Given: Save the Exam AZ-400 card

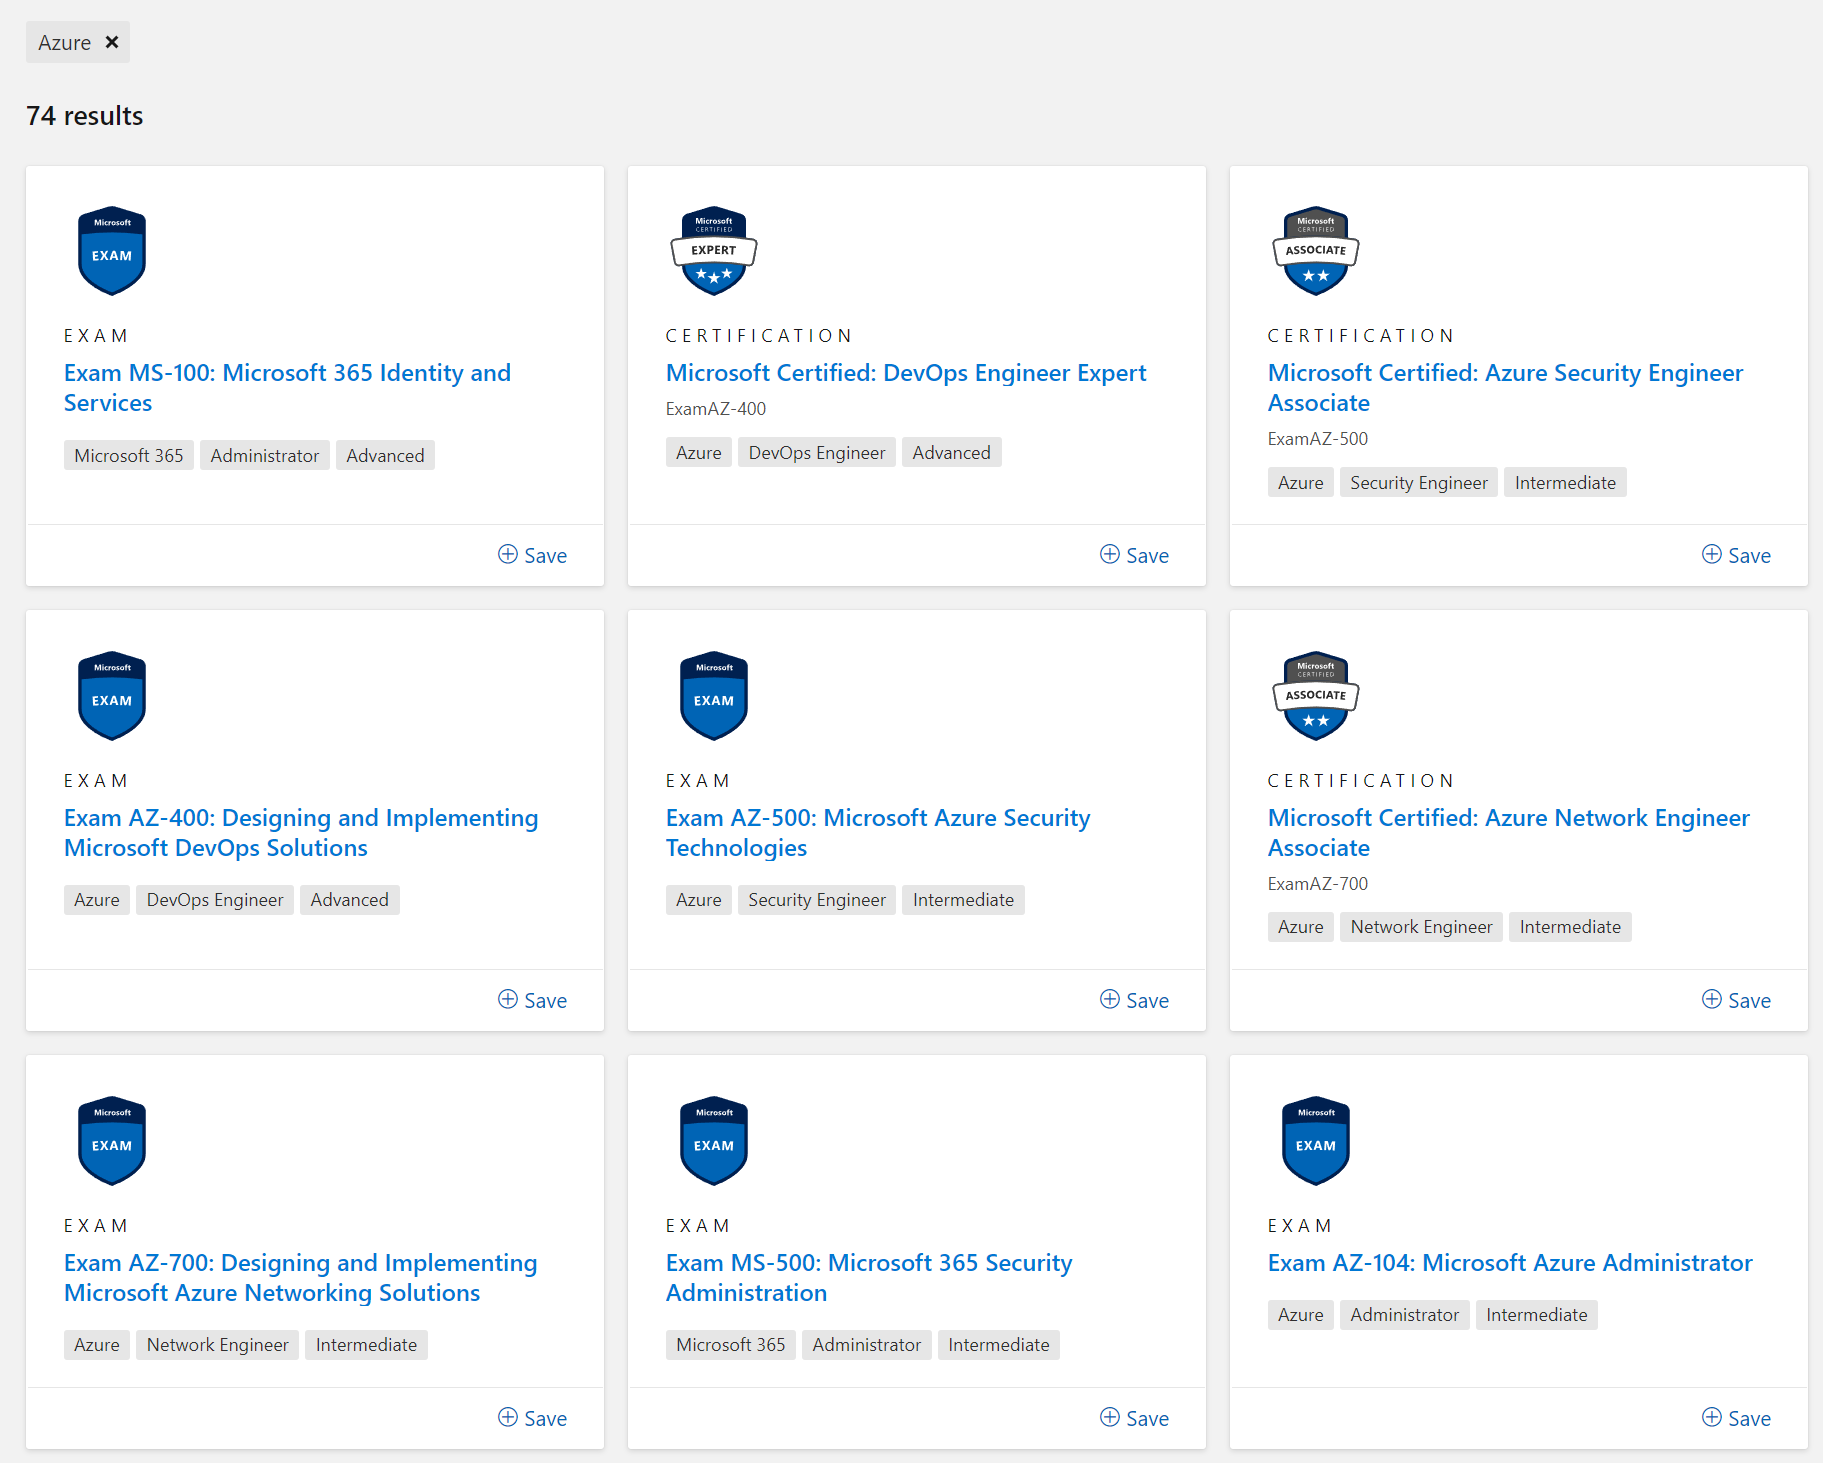Looking at the screenshot, I should [533, 1000].
